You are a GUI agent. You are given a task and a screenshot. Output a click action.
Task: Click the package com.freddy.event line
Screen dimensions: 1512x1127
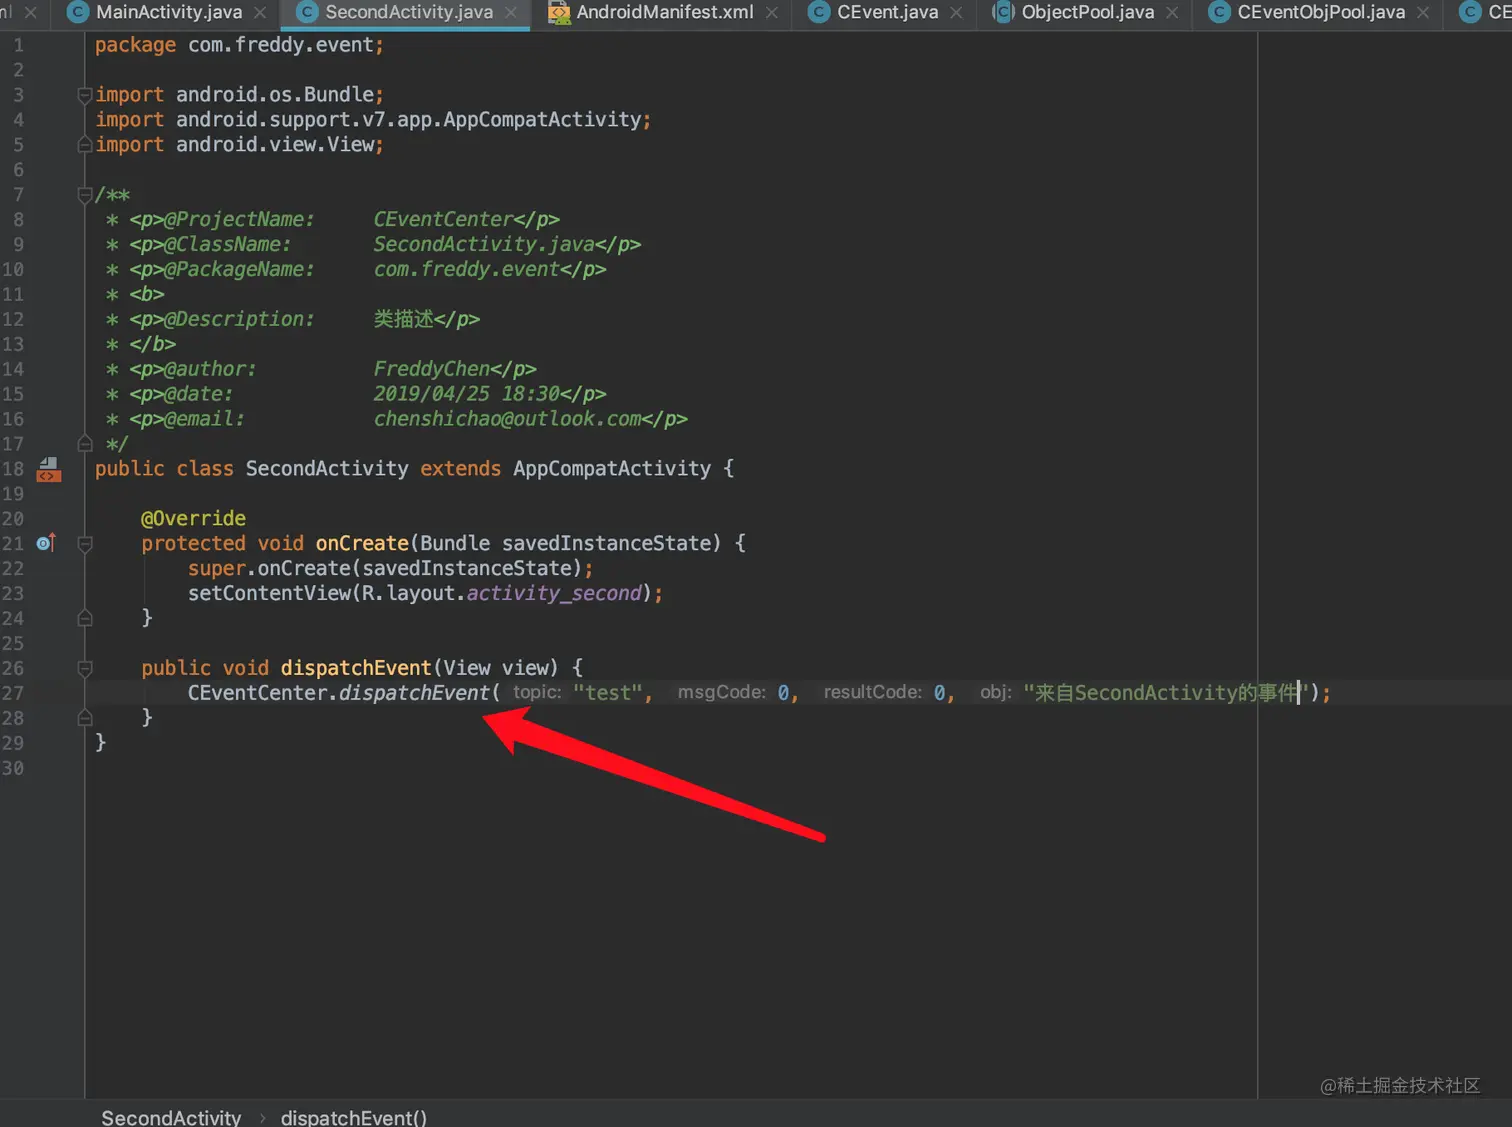pyautogui.click(x=239, y=45)
